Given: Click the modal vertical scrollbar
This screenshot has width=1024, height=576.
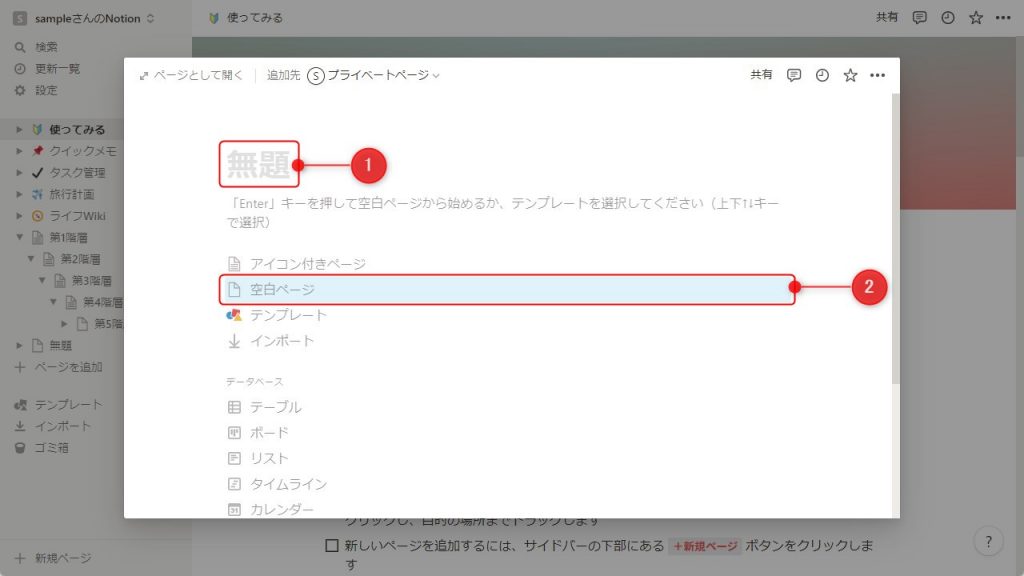Looking at the screenshot, I should [895, 238].
